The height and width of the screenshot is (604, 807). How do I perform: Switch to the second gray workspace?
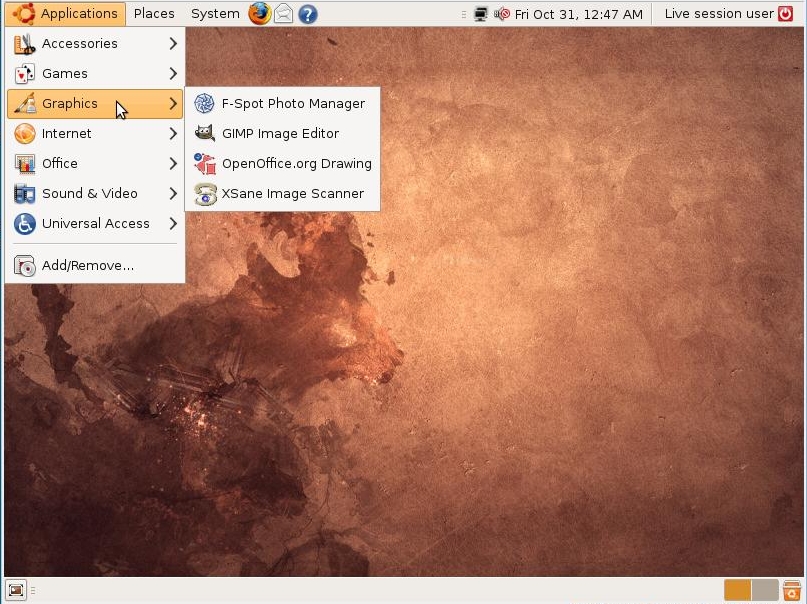click(765, 590)
